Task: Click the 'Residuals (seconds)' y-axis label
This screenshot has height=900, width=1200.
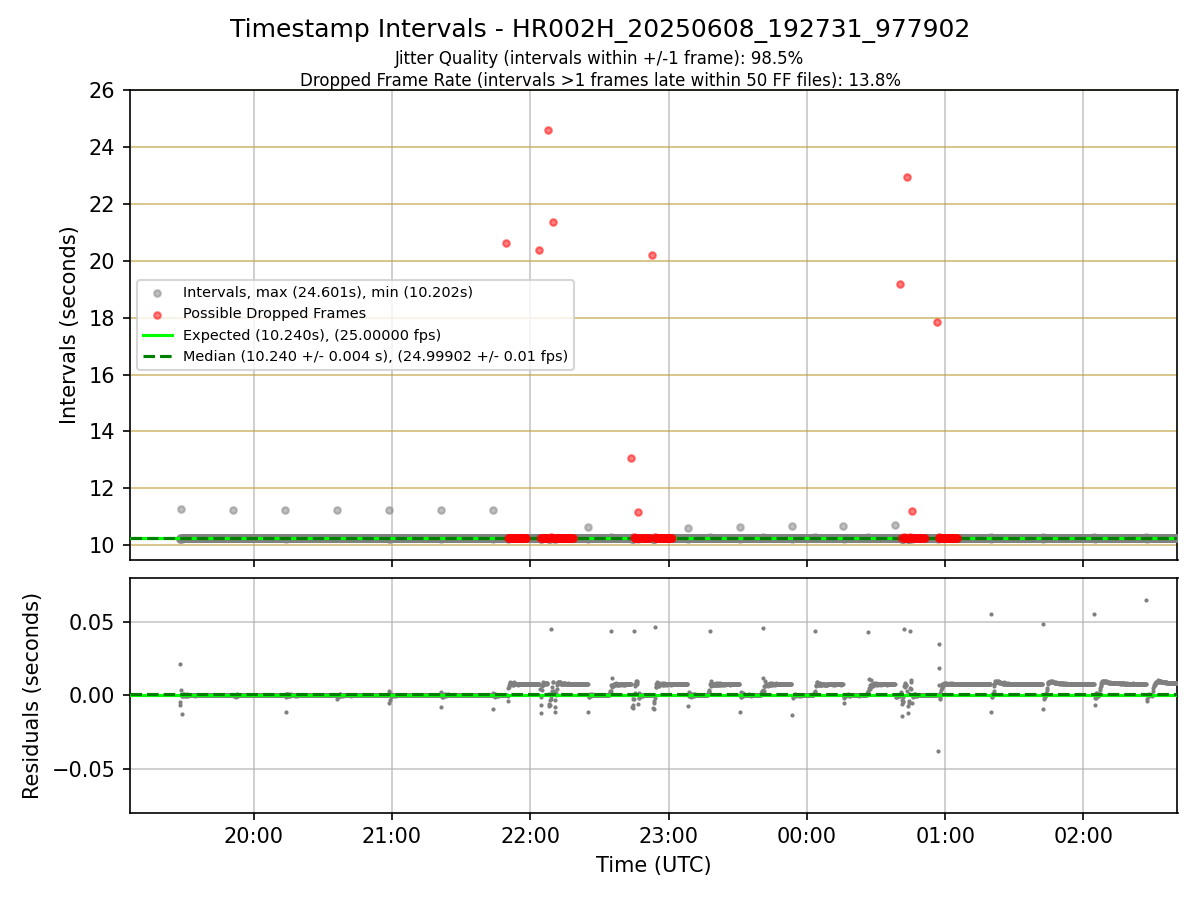Action: [32, 696]
